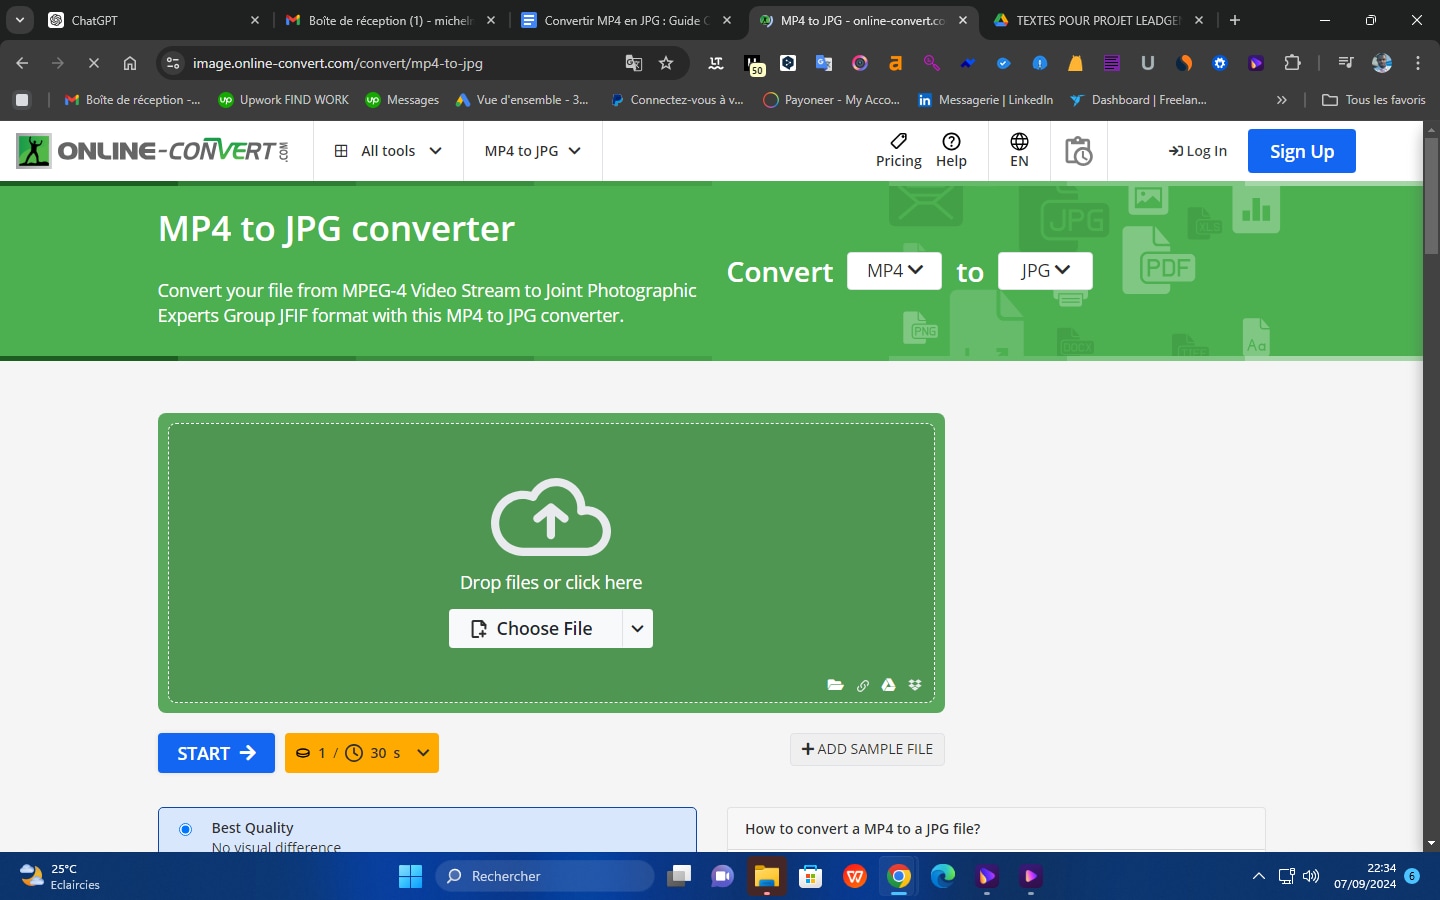Click the address bar URL field
The width and height of the screenshot is (1440, 900).
pyautogui.click(x=400, y=63)
